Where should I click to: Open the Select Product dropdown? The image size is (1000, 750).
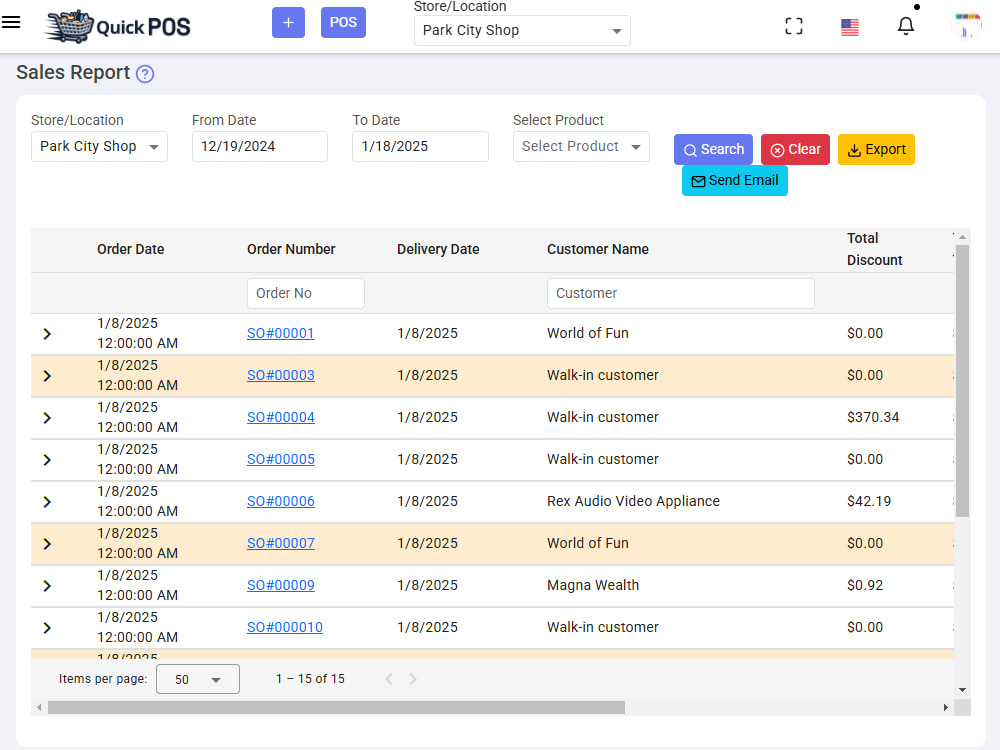tap(581, 147)
